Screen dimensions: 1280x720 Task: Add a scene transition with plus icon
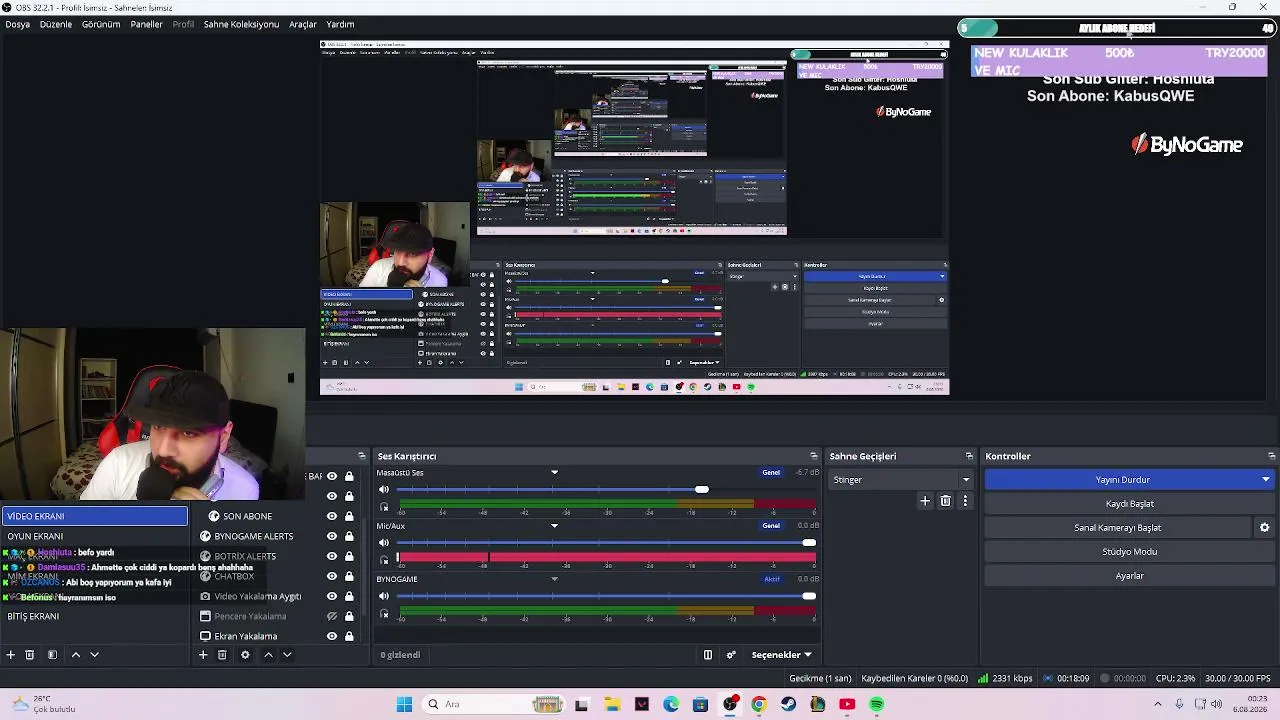pyautogui.click(x=925, y=501)
